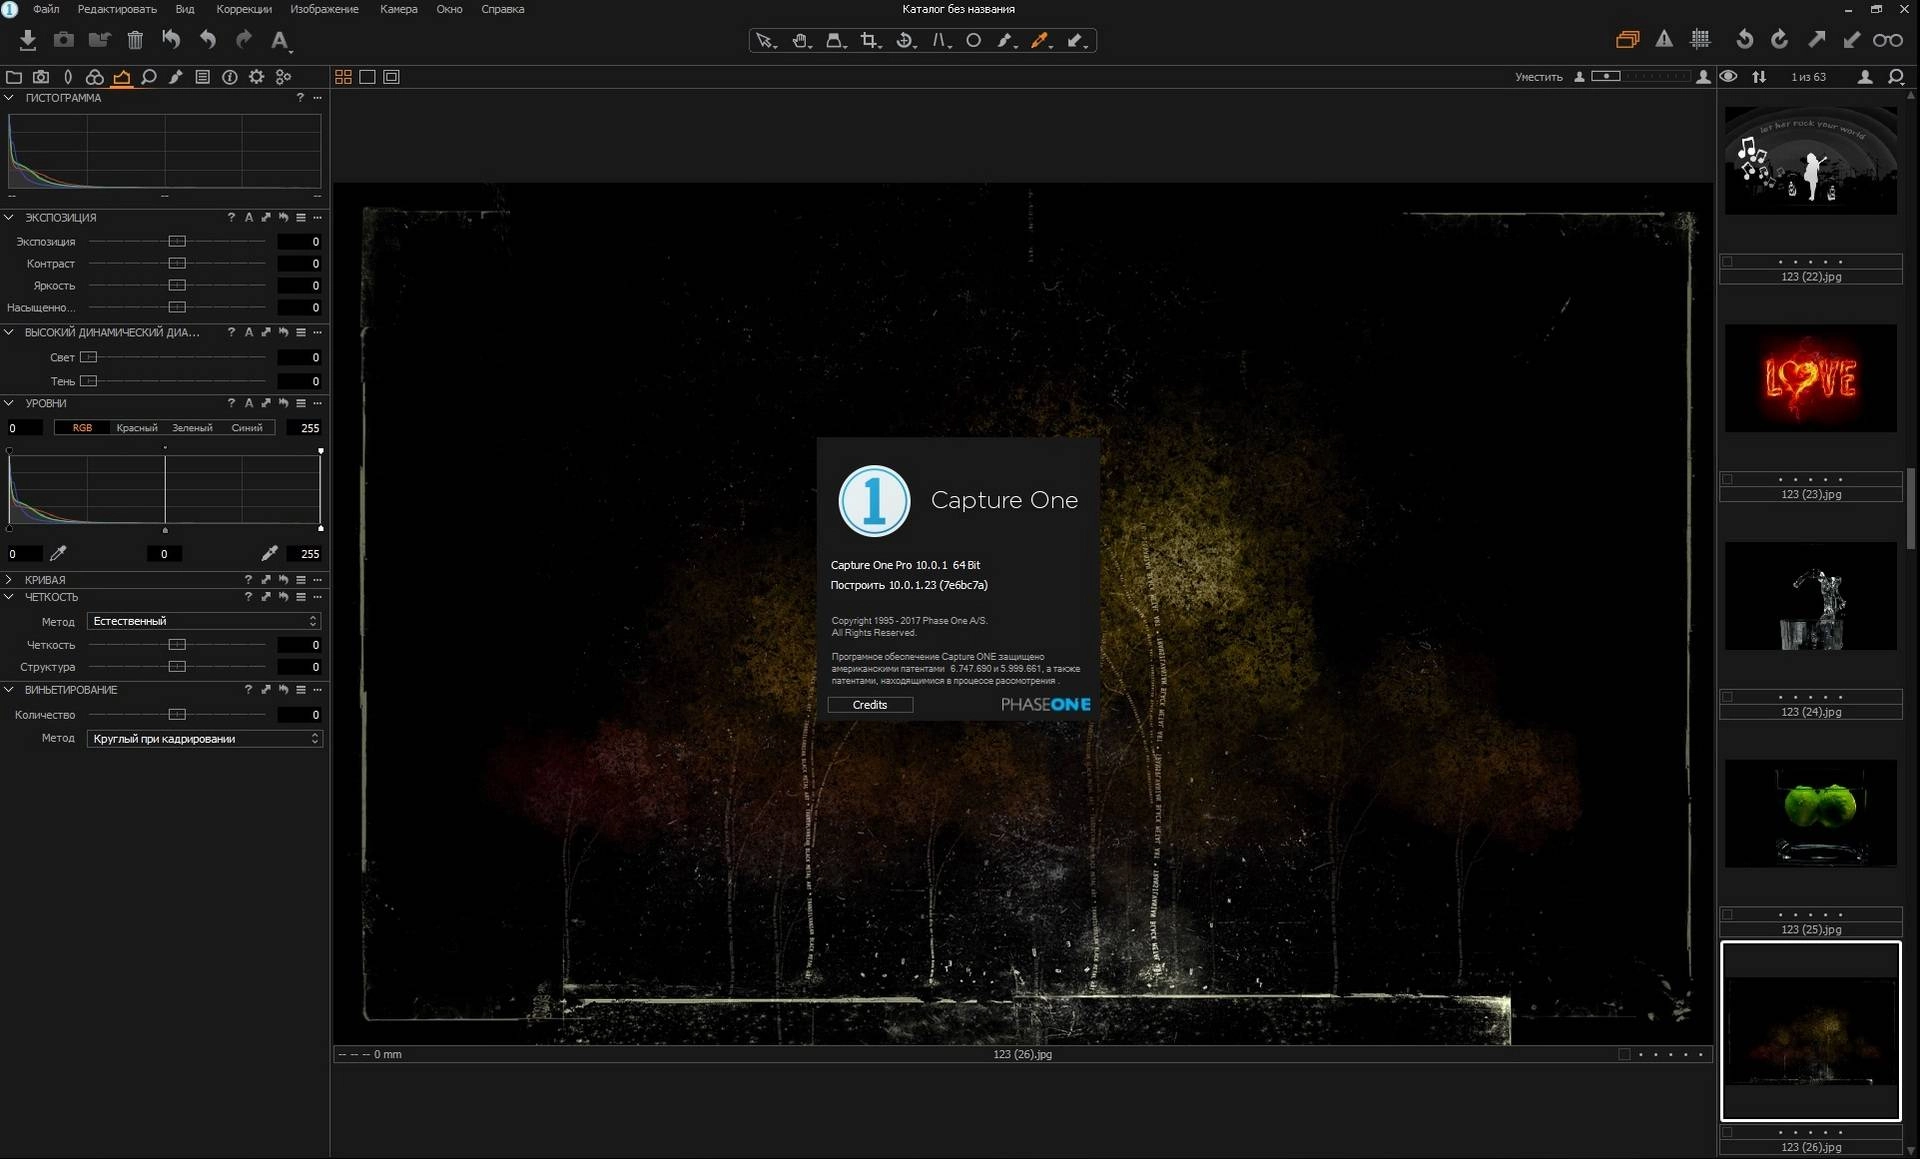The width and height of the screenshot is (1920, 1159).
Task: Pick shadow point eyedropper in levels
Action: [x=58, y=553]
